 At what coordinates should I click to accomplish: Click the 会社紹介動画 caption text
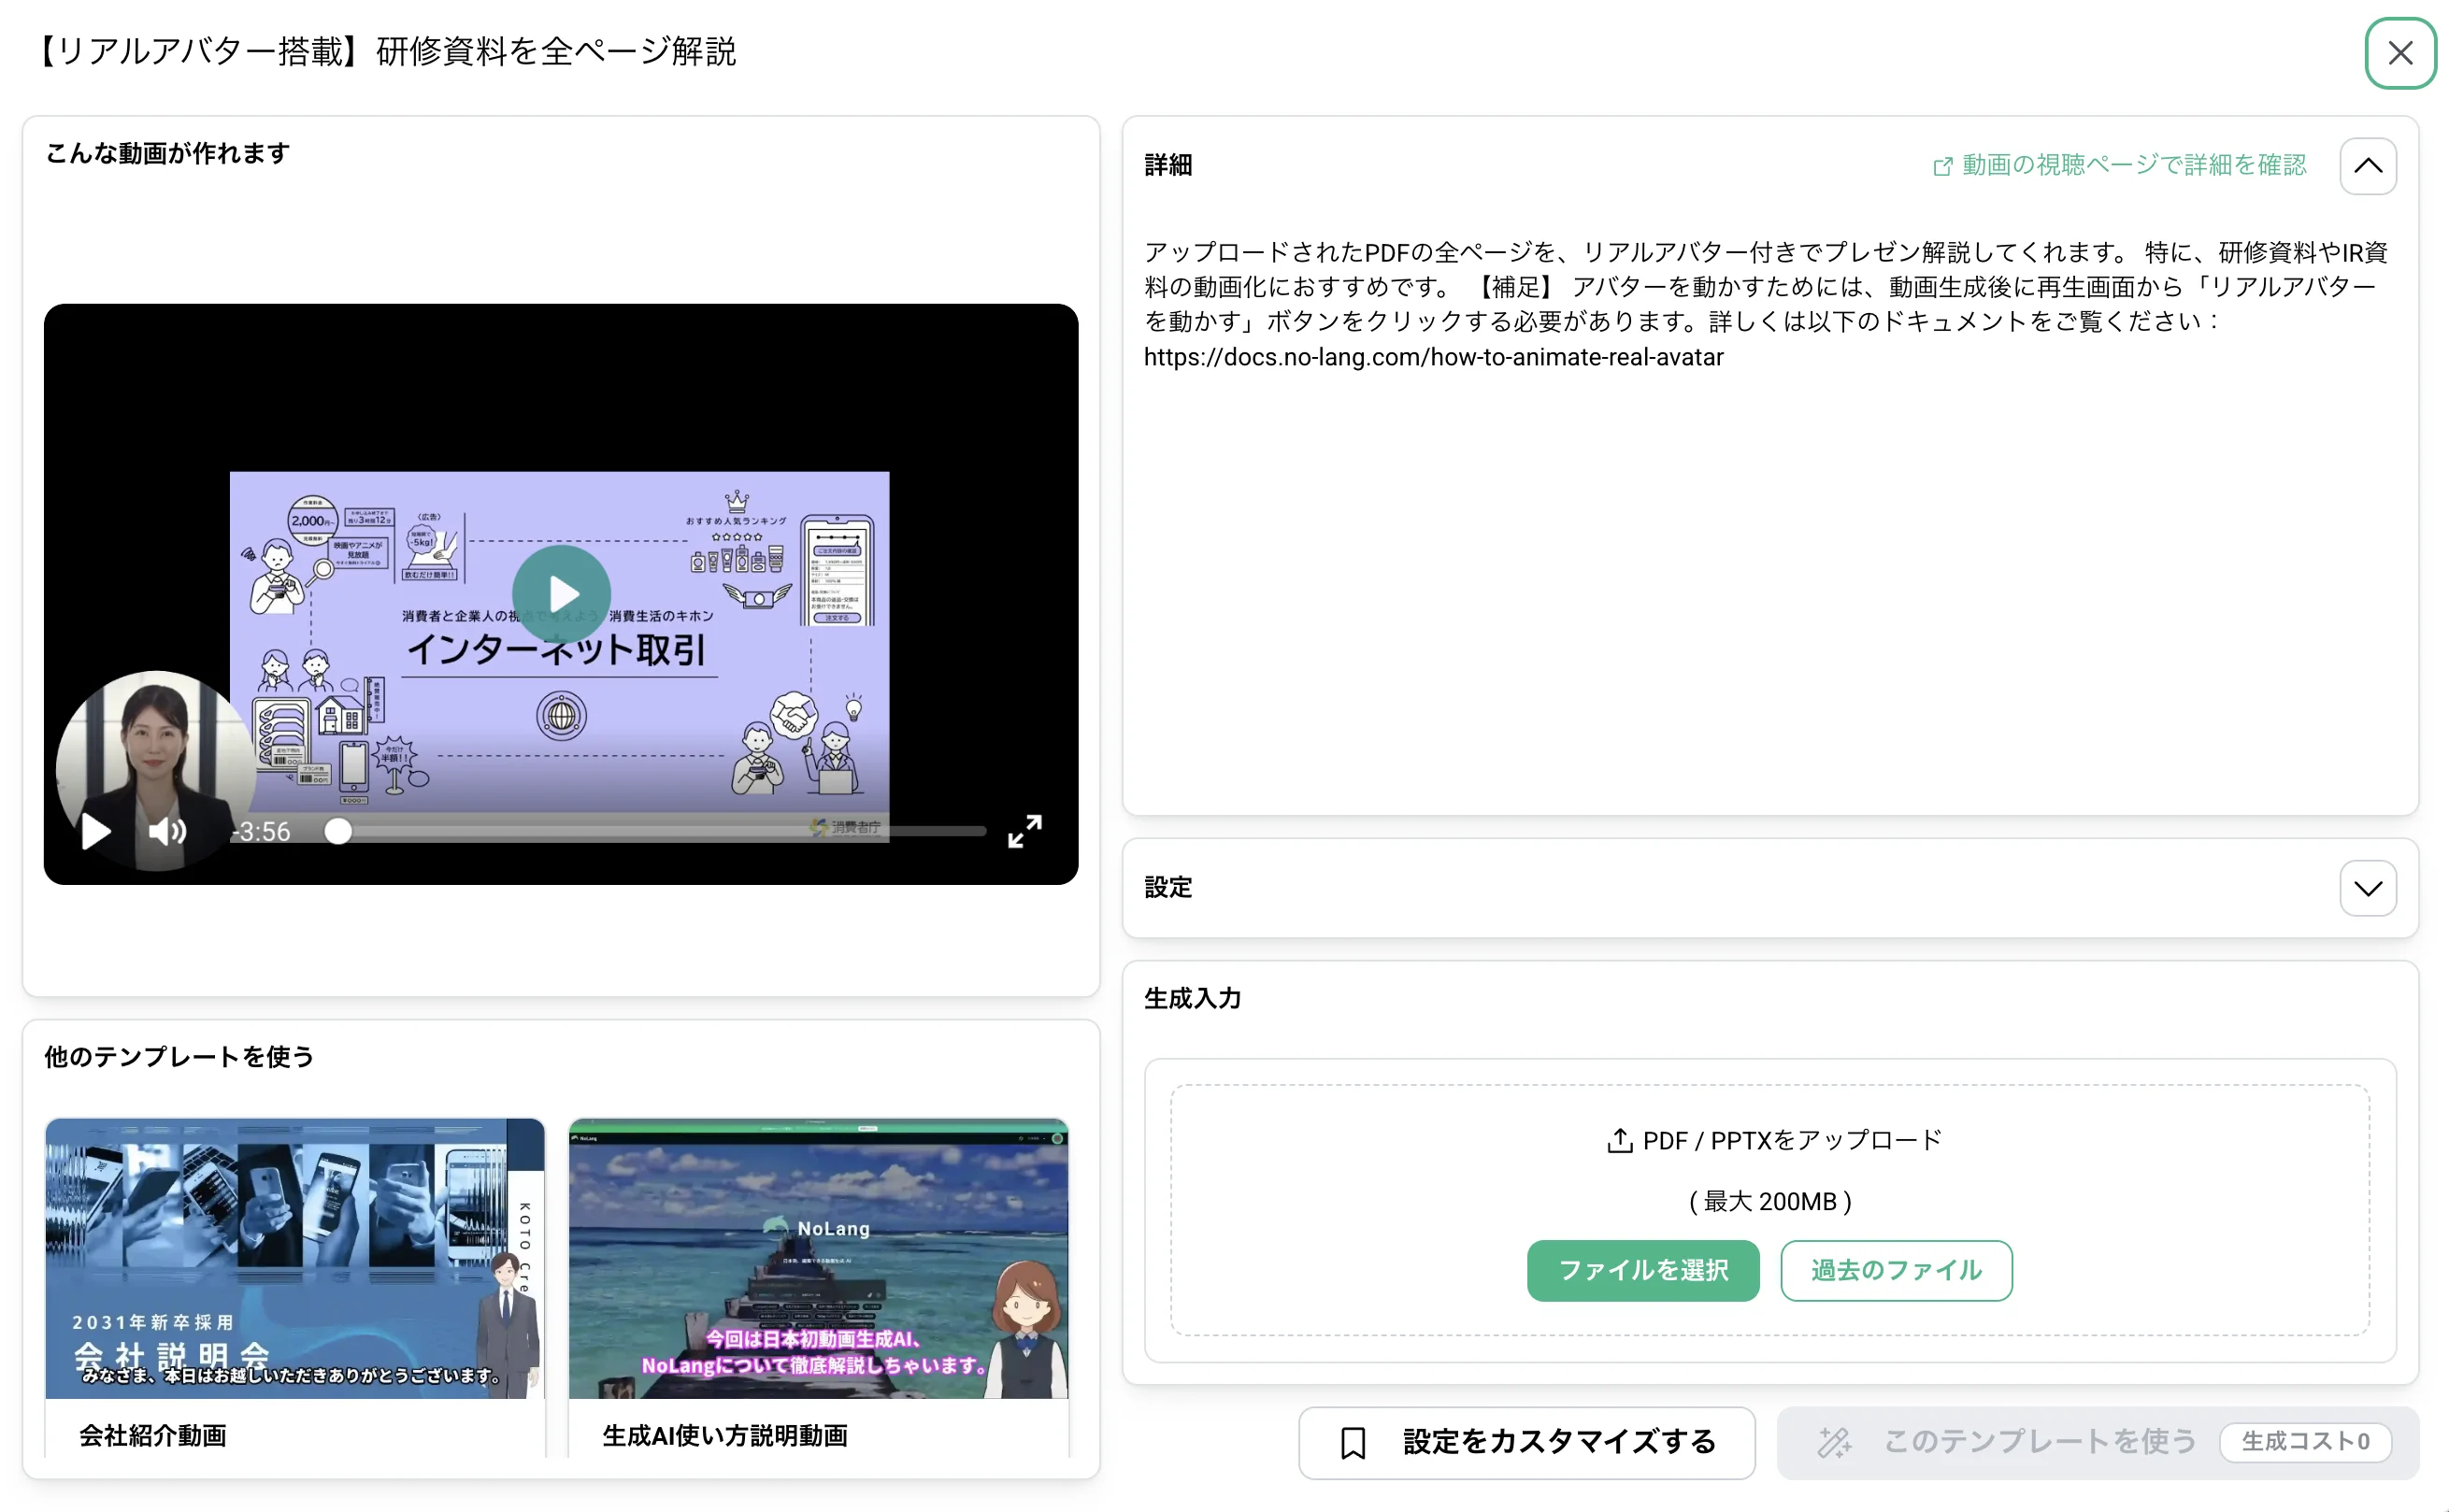[x=152, y=1436]
